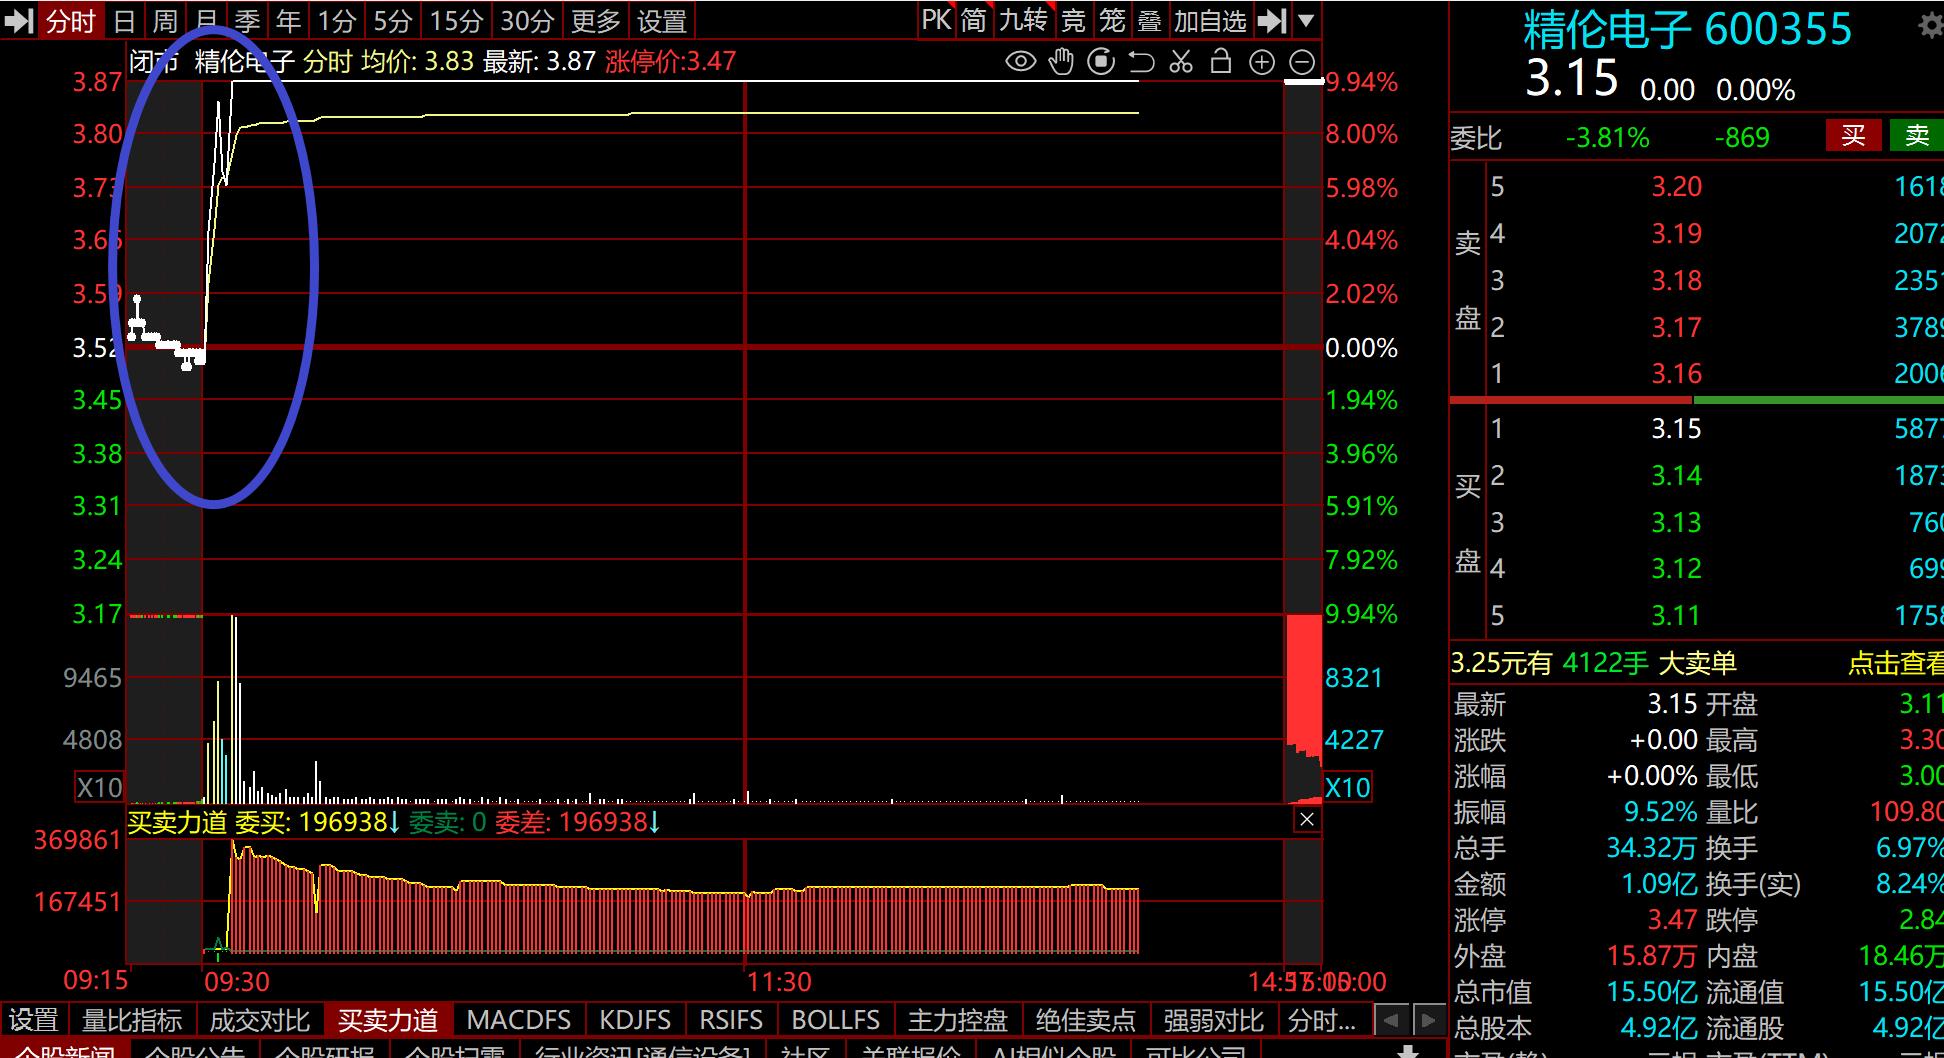Click the undo arrow icon
This screenshot has width=1944, height=1058.
tap(1141, 62)
